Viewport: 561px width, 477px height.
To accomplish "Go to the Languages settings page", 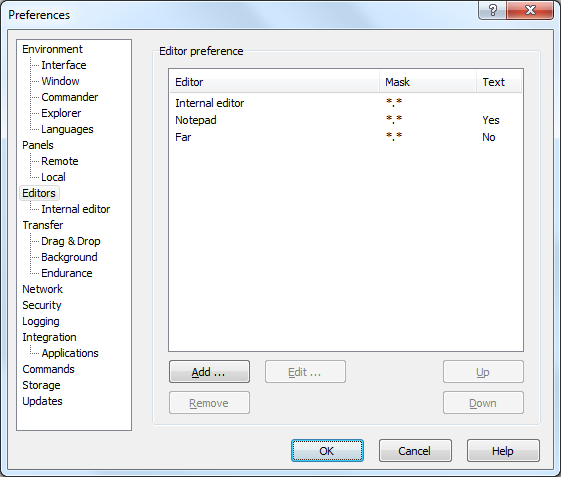I will click(67, 129).
